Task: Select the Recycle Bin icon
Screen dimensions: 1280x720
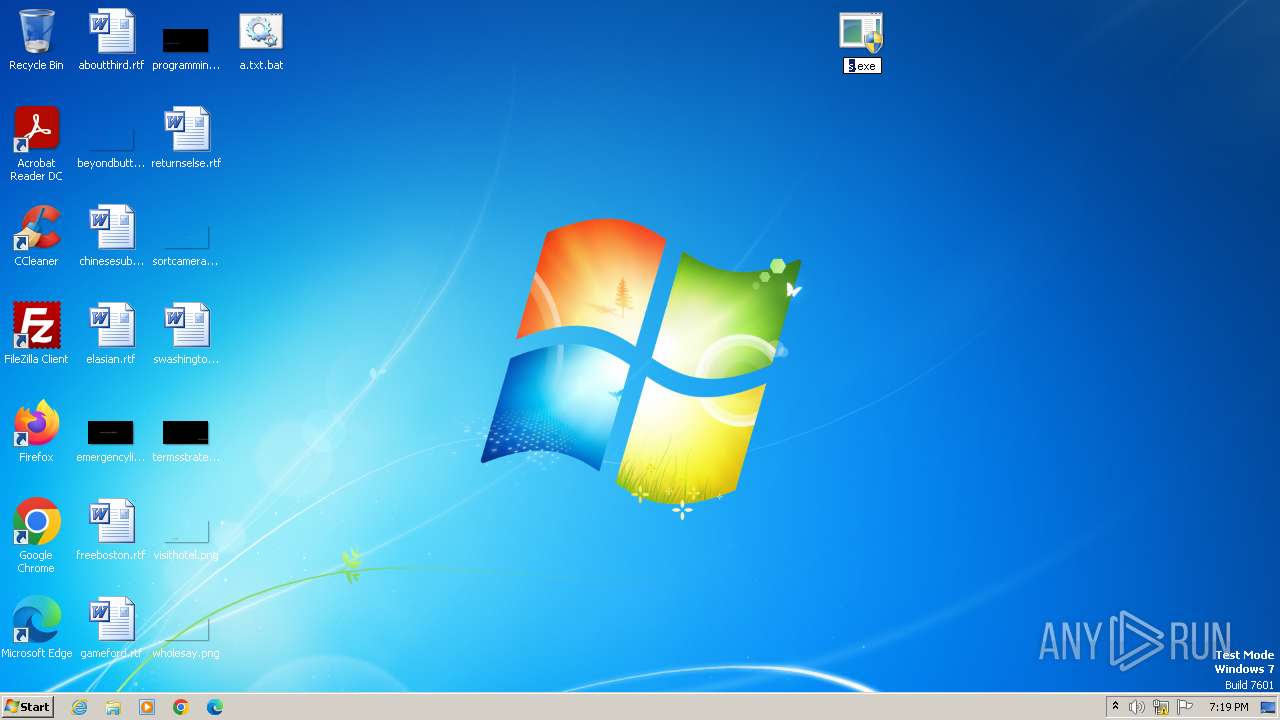Action: [36, 32]
